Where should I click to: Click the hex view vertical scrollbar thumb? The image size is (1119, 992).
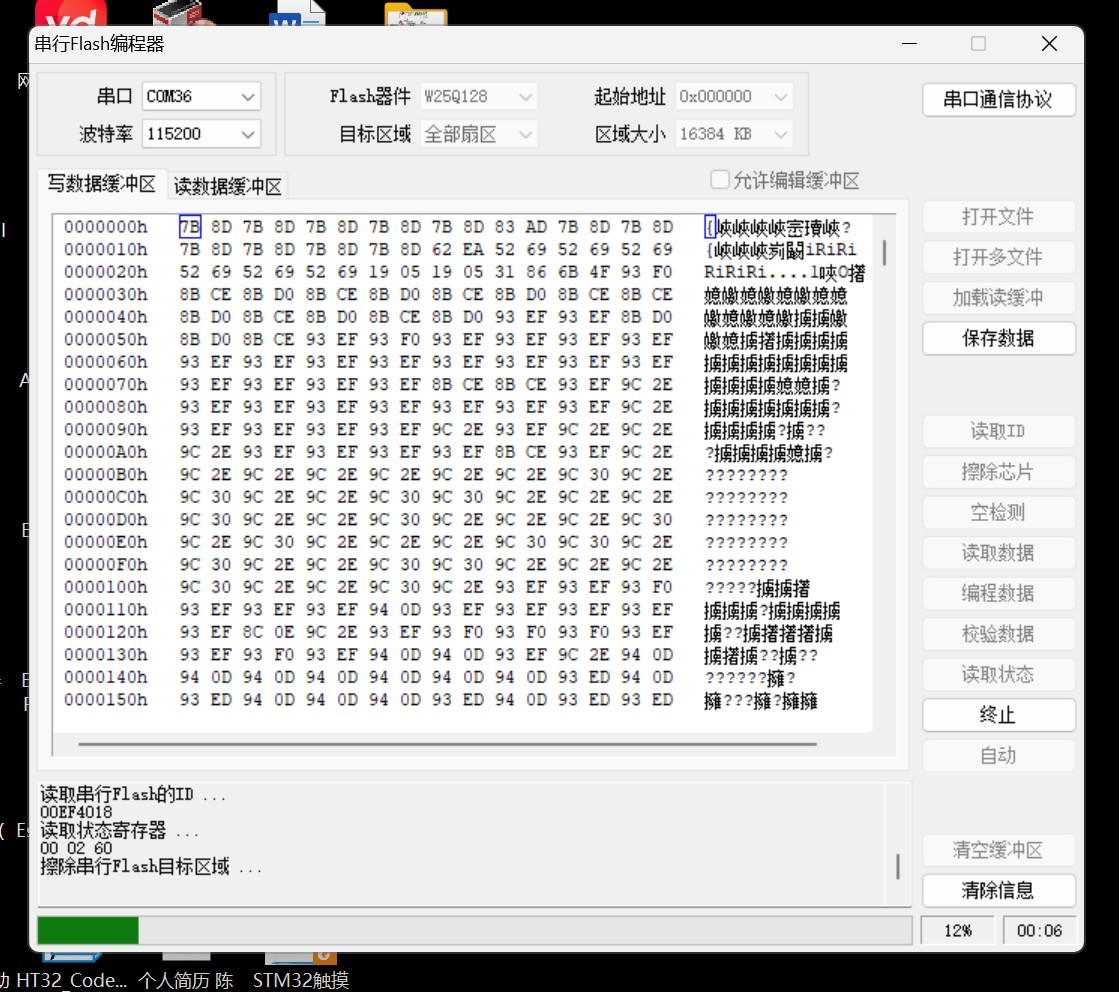[885, 253]
